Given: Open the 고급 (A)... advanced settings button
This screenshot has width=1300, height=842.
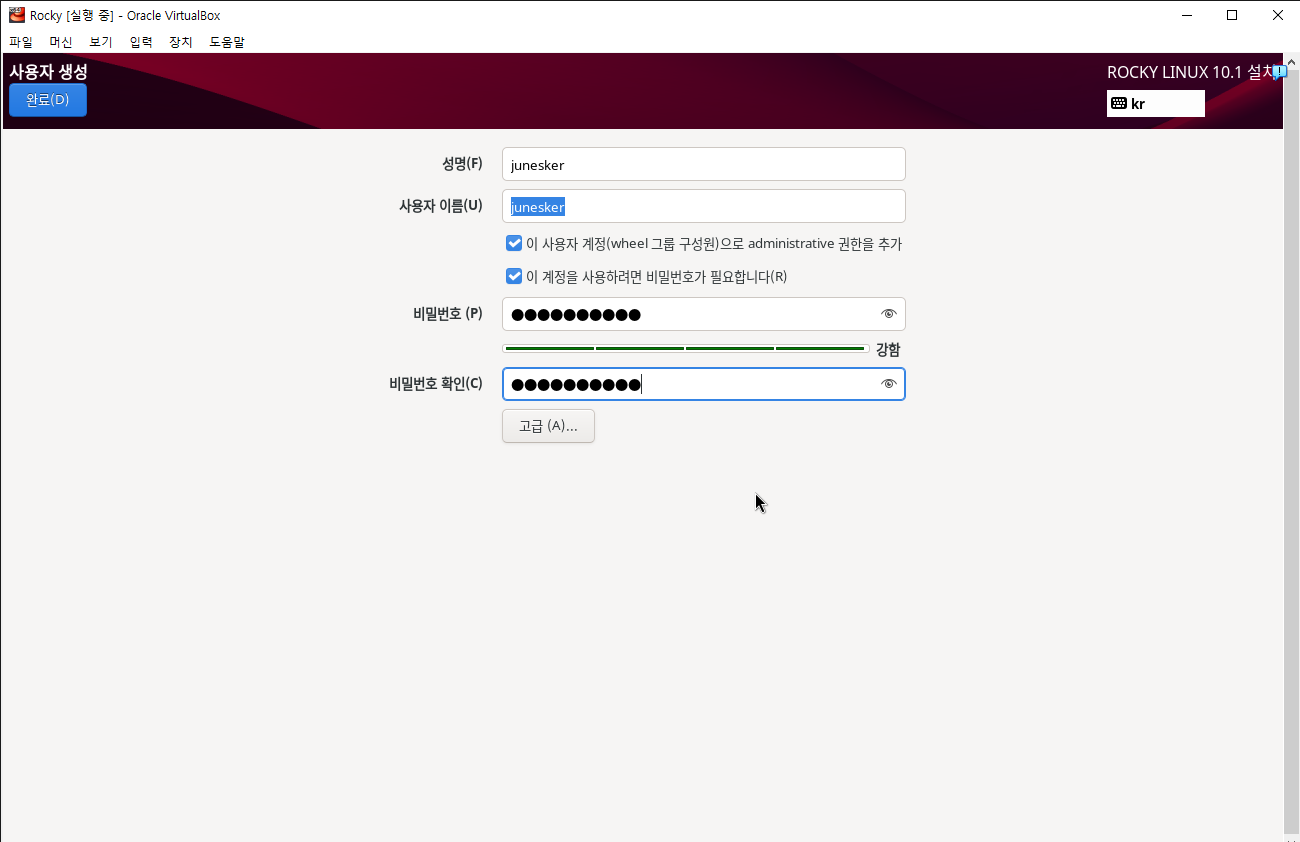Looking at the screenshot, I should tap(548, 426).
